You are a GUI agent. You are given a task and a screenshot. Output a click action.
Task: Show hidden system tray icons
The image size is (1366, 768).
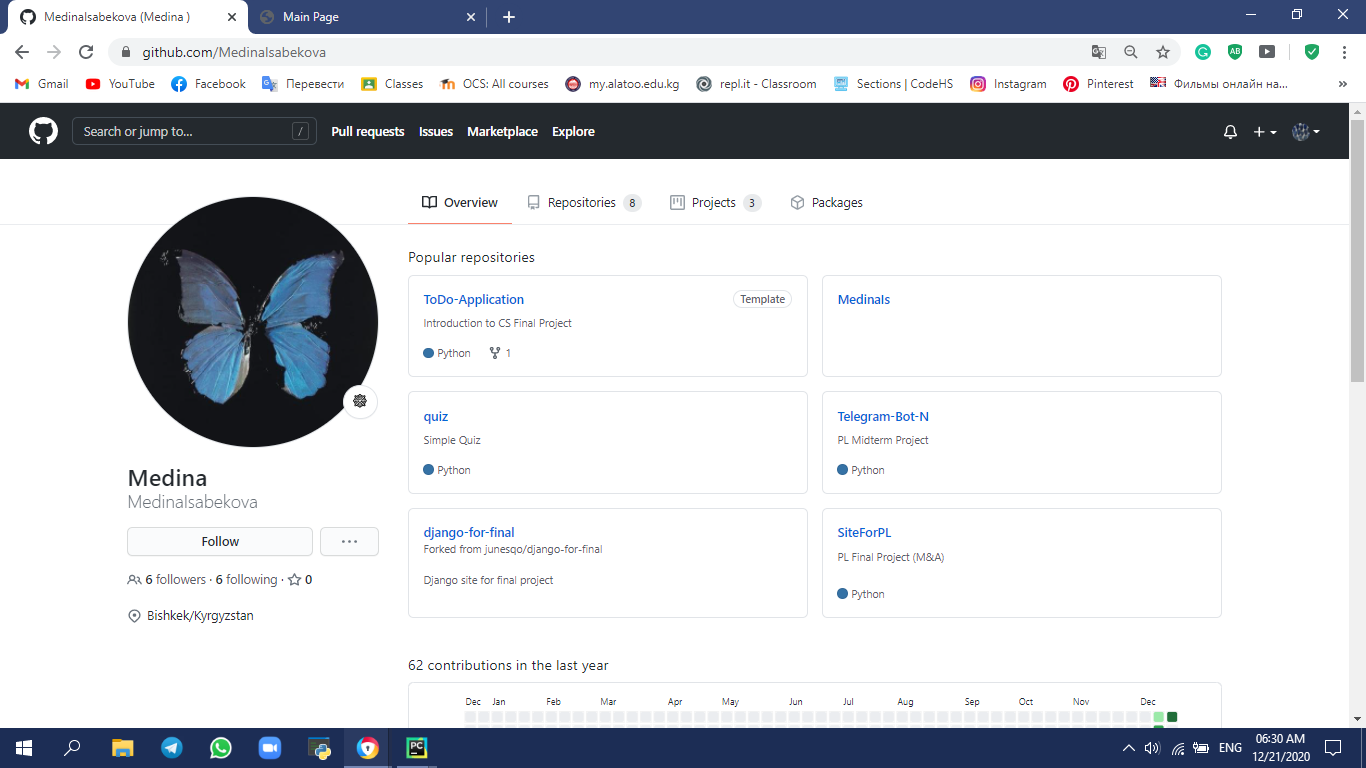(1128, 748)
